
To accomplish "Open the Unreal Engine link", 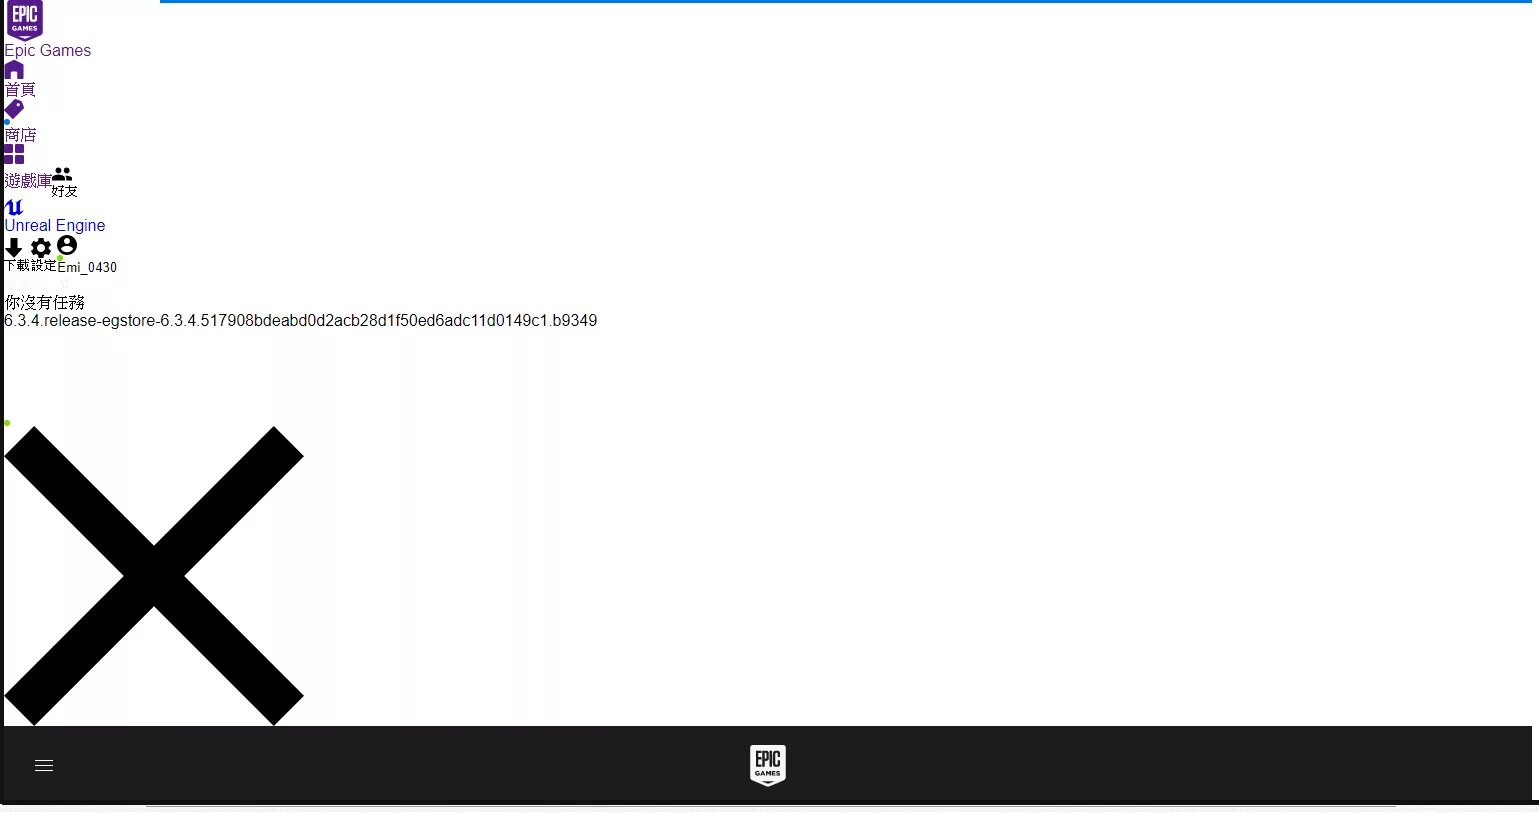I will click(55, 226).
